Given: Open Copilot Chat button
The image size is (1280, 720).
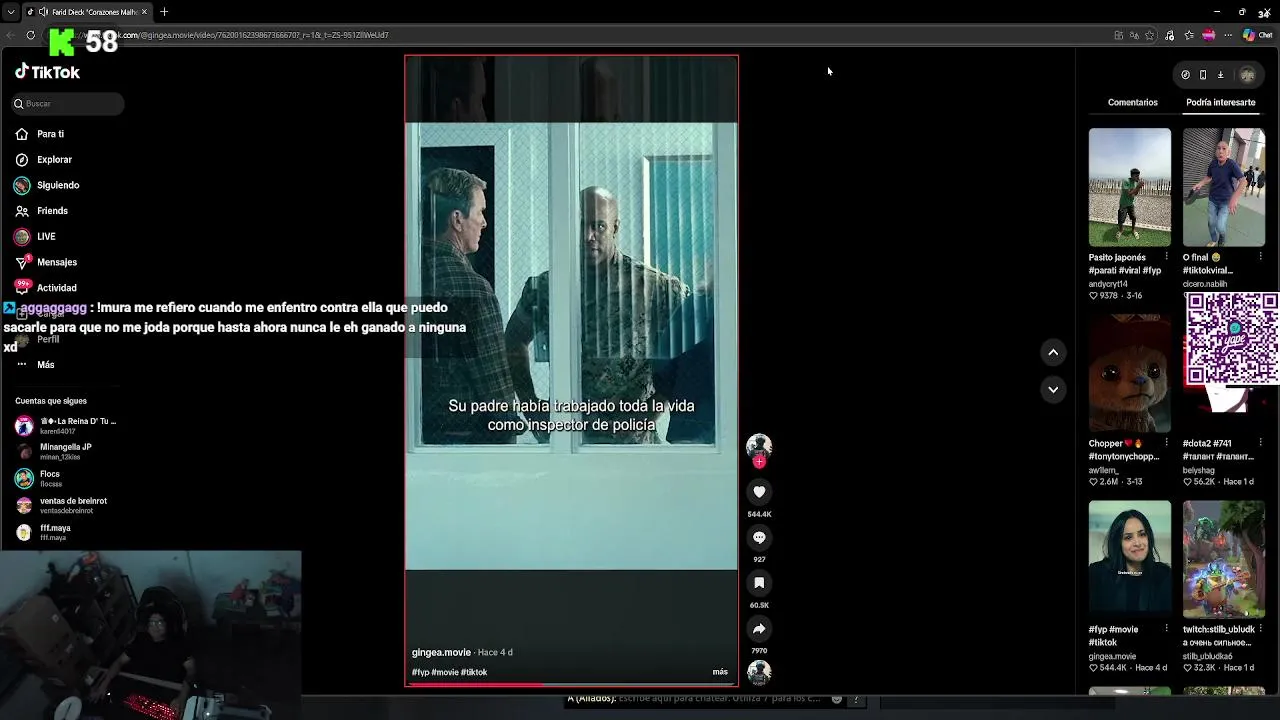Looking at the screenshot, I should point(1257,35).
